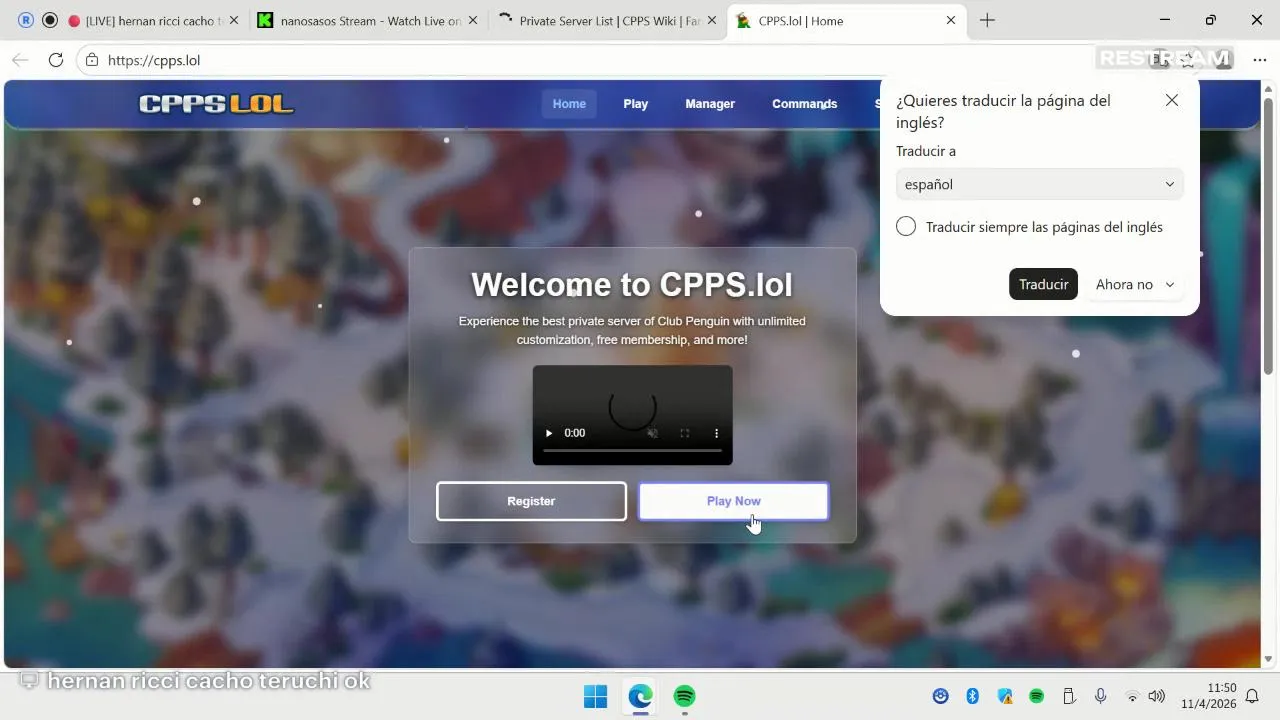Click the scrollbar down arrow
The image size is (1280, 720).
point(1268,659)
